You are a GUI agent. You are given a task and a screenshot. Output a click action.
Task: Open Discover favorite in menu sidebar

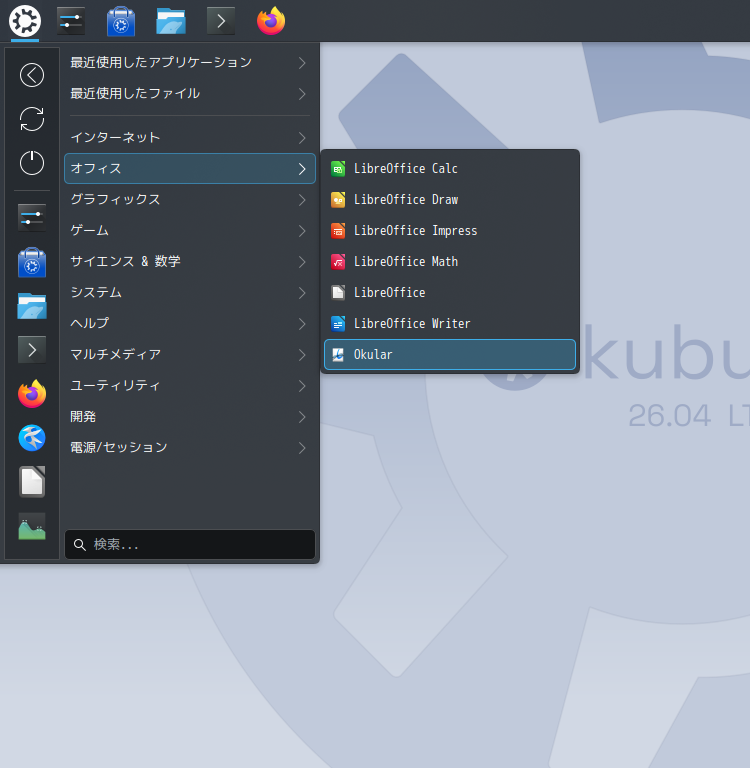click(32, 262)
